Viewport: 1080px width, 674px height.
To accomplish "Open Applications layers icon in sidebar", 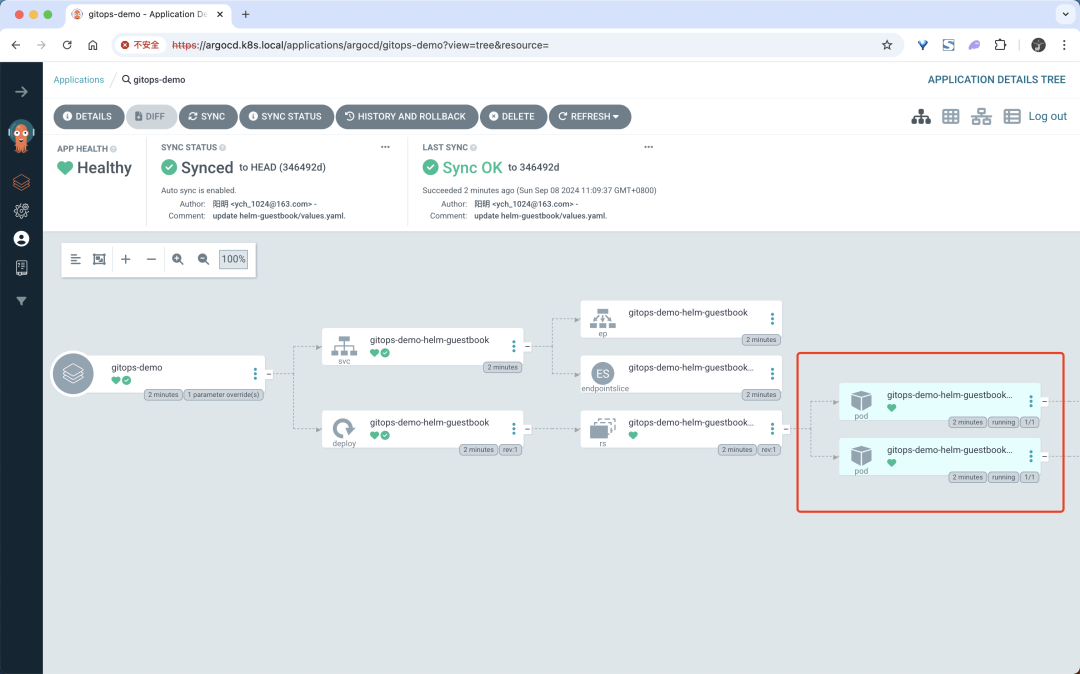I will (21, 182).
